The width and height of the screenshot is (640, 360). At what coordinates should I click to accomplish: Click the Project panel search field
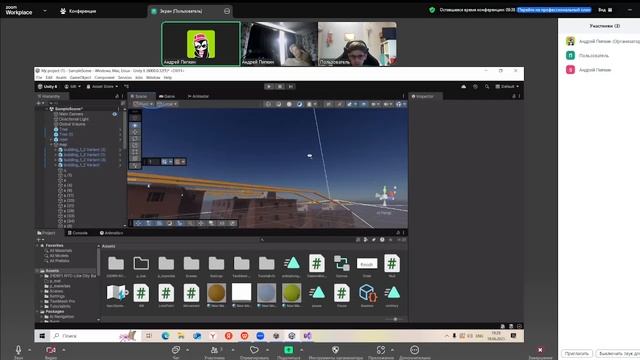pos(308,240)
